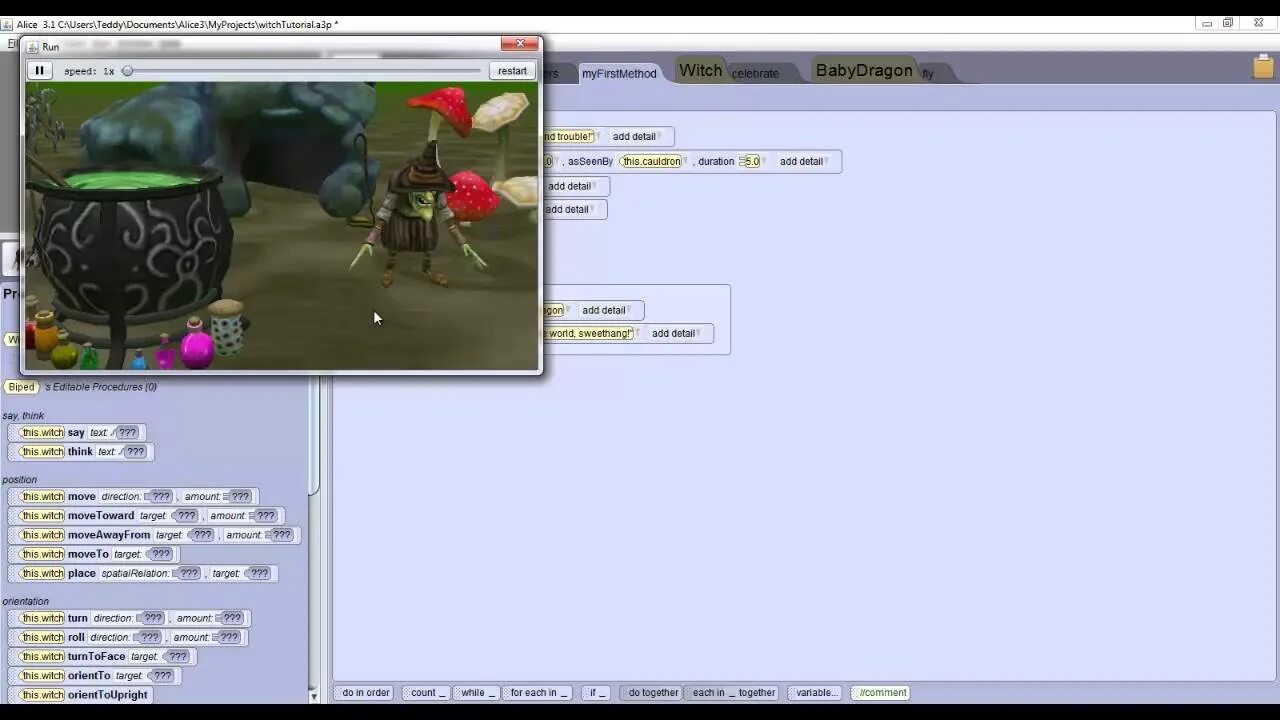Minimize the Alice window
The width and height of the screenshot is (1280, 720).
(1207, 24)
